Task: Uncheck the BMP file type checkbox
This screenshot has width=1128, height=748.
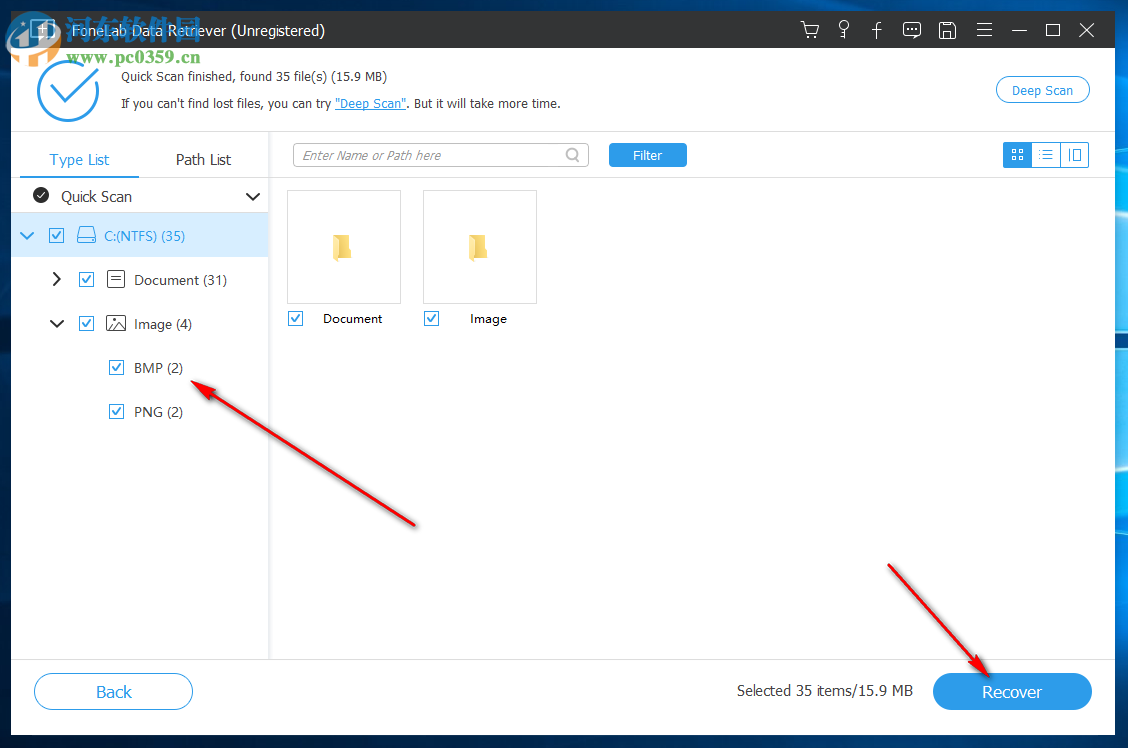Action: 116,367
